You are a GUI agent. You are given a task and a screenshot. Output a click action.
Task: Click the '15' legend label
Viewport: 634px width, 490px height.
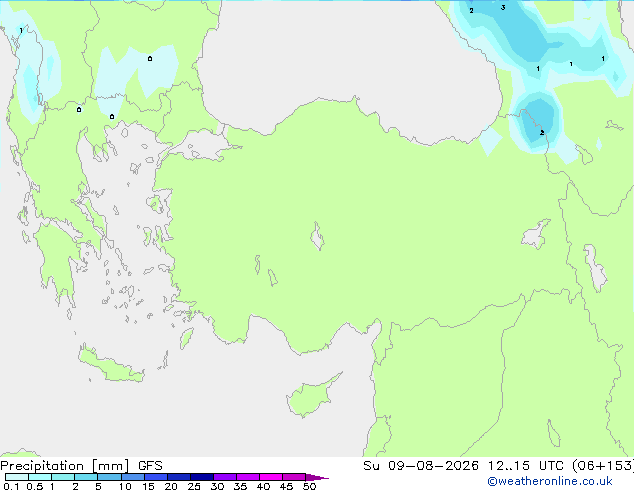point(148,486)
